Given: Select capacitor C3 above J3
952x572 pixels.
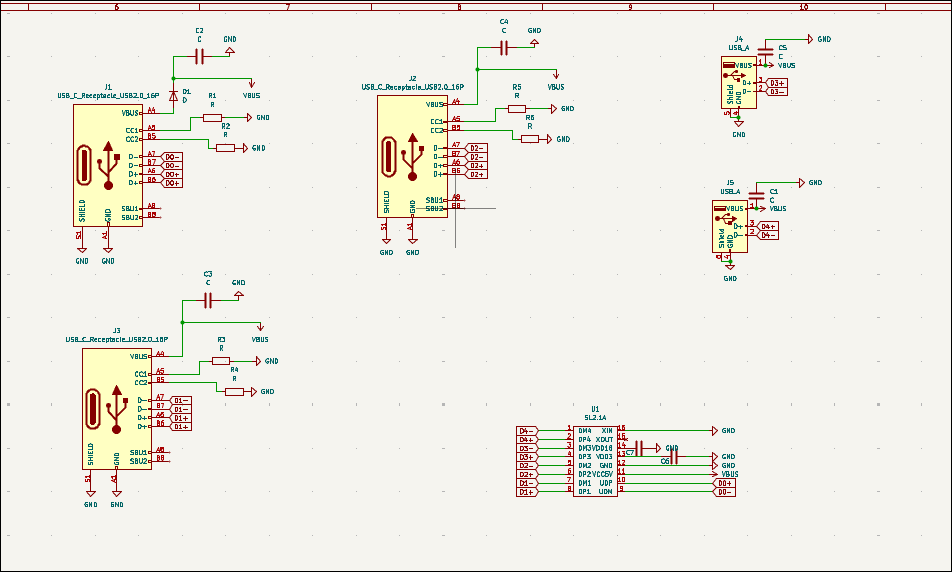Looking at the screenshot, I should coord(208,300).
